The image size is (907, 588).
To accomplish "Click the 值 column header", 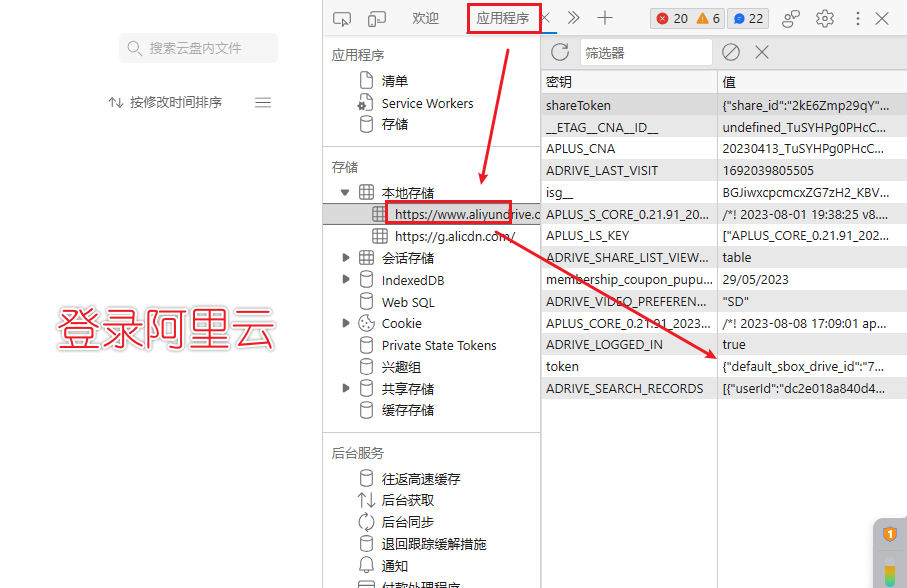I will click(x=812, y=82).
